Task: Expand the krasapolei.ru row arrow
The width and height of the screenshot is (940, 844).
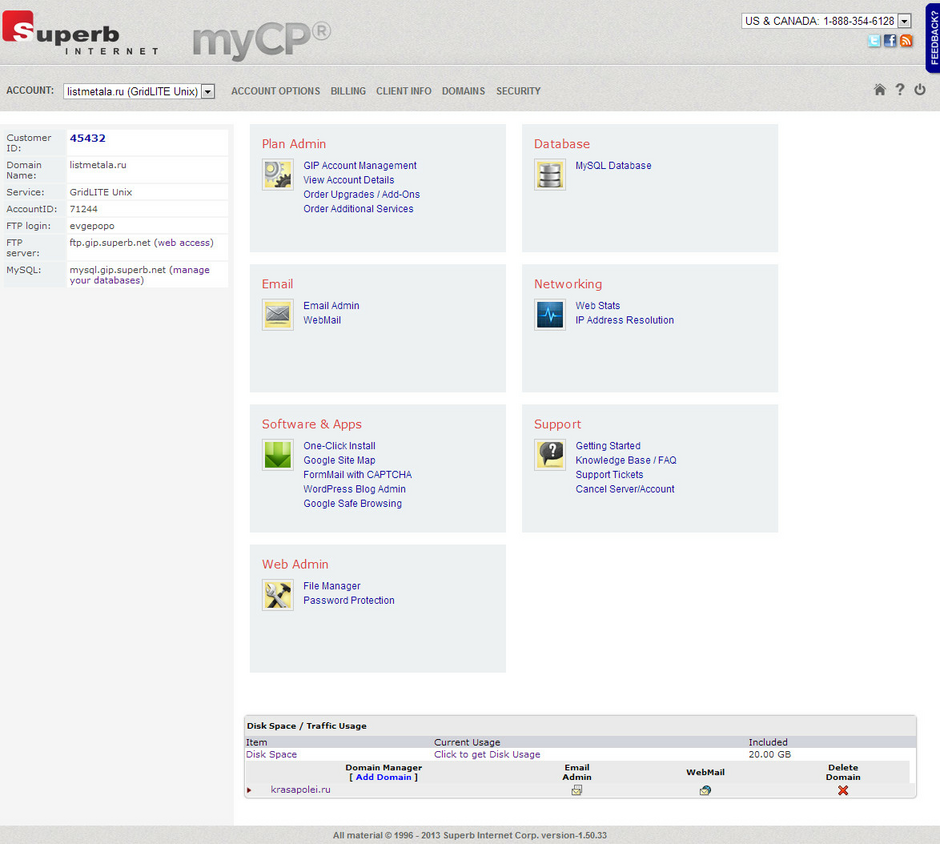Action: pyautogui.click(x=249, y=790)
